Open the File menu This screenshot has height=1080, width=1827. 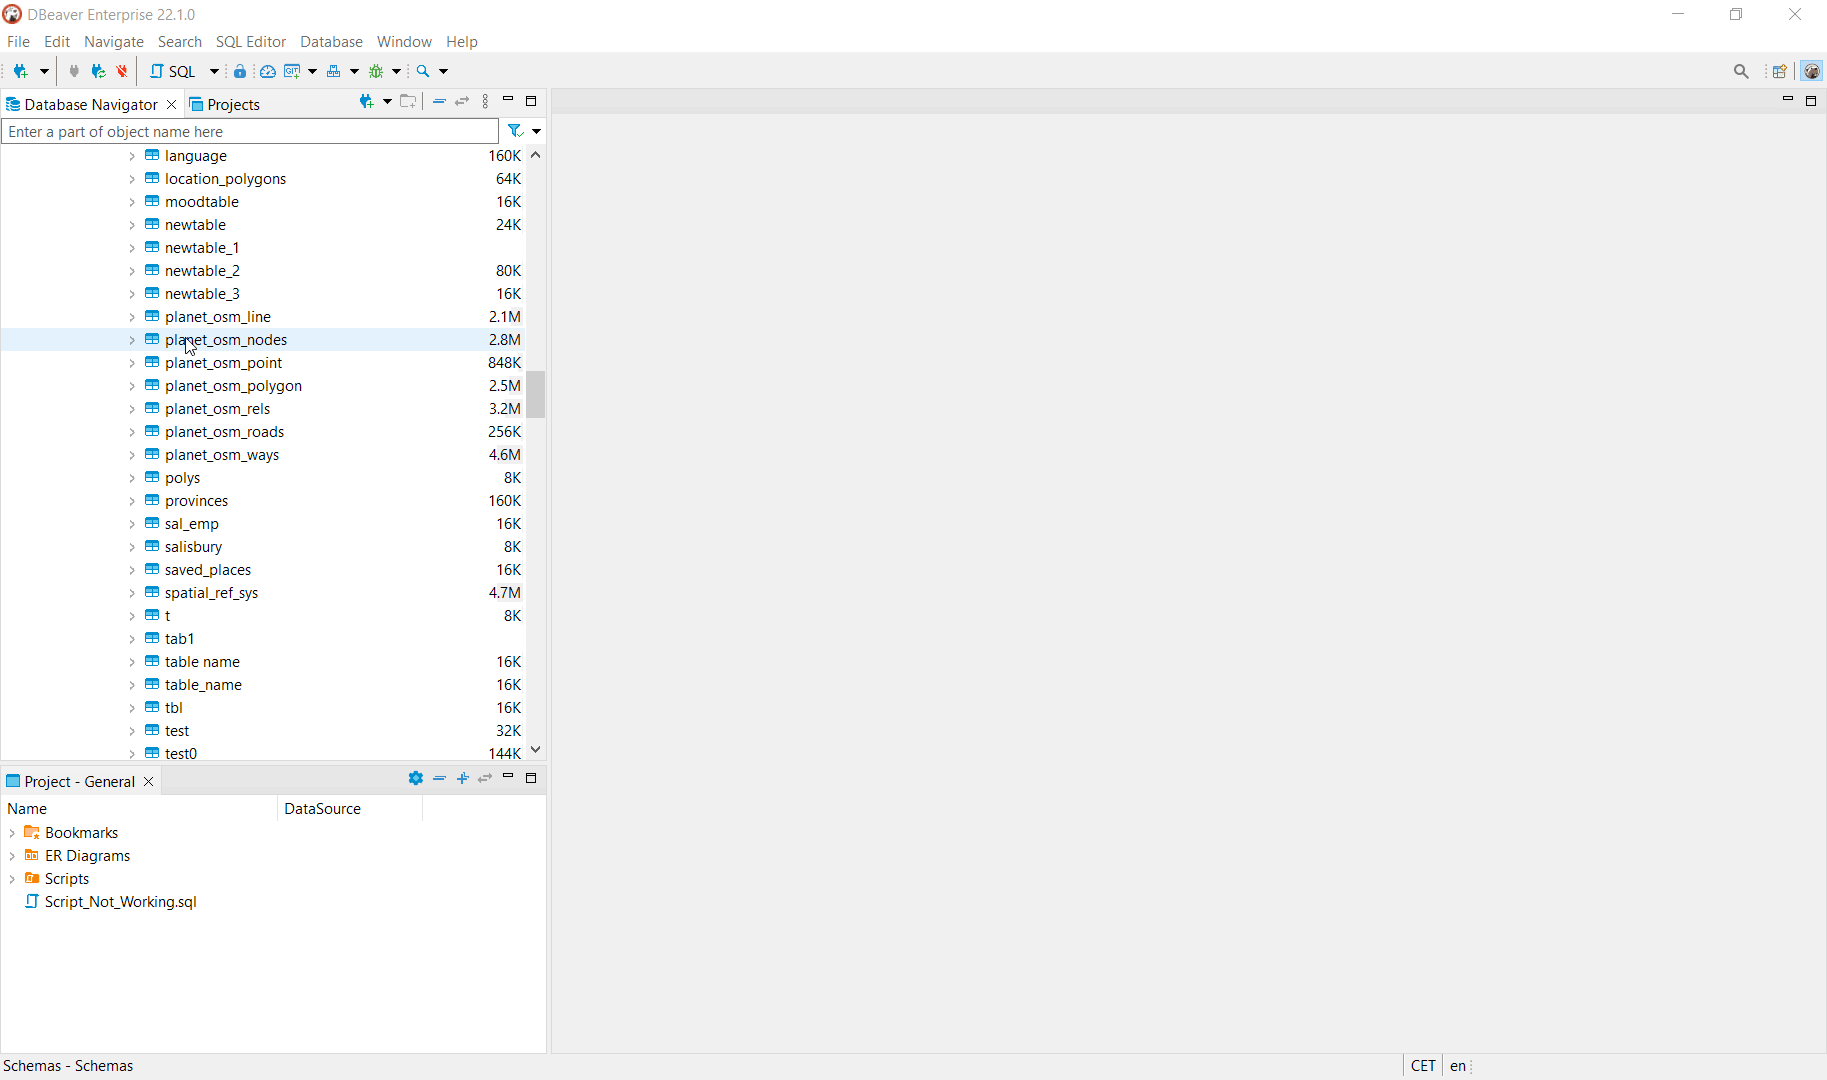18,42
